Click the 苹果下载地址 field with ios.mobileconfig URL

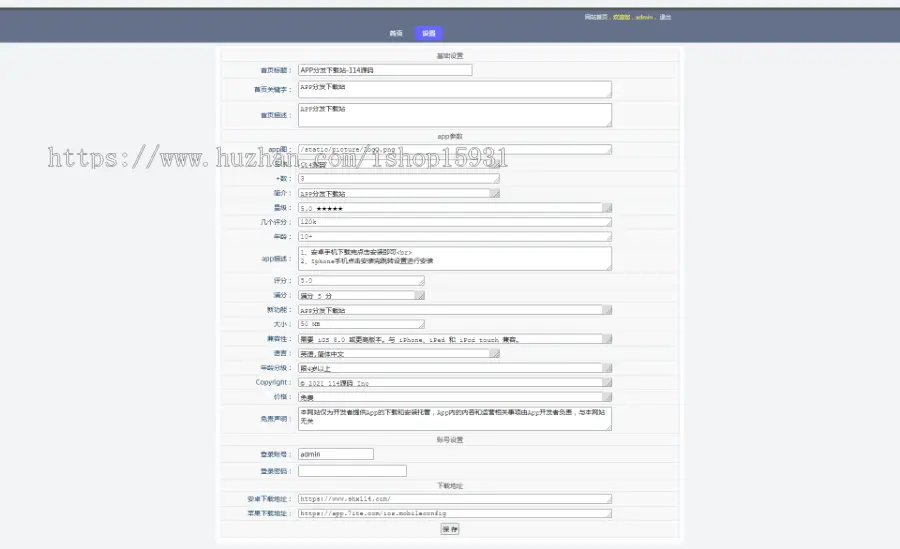[455, 513]
